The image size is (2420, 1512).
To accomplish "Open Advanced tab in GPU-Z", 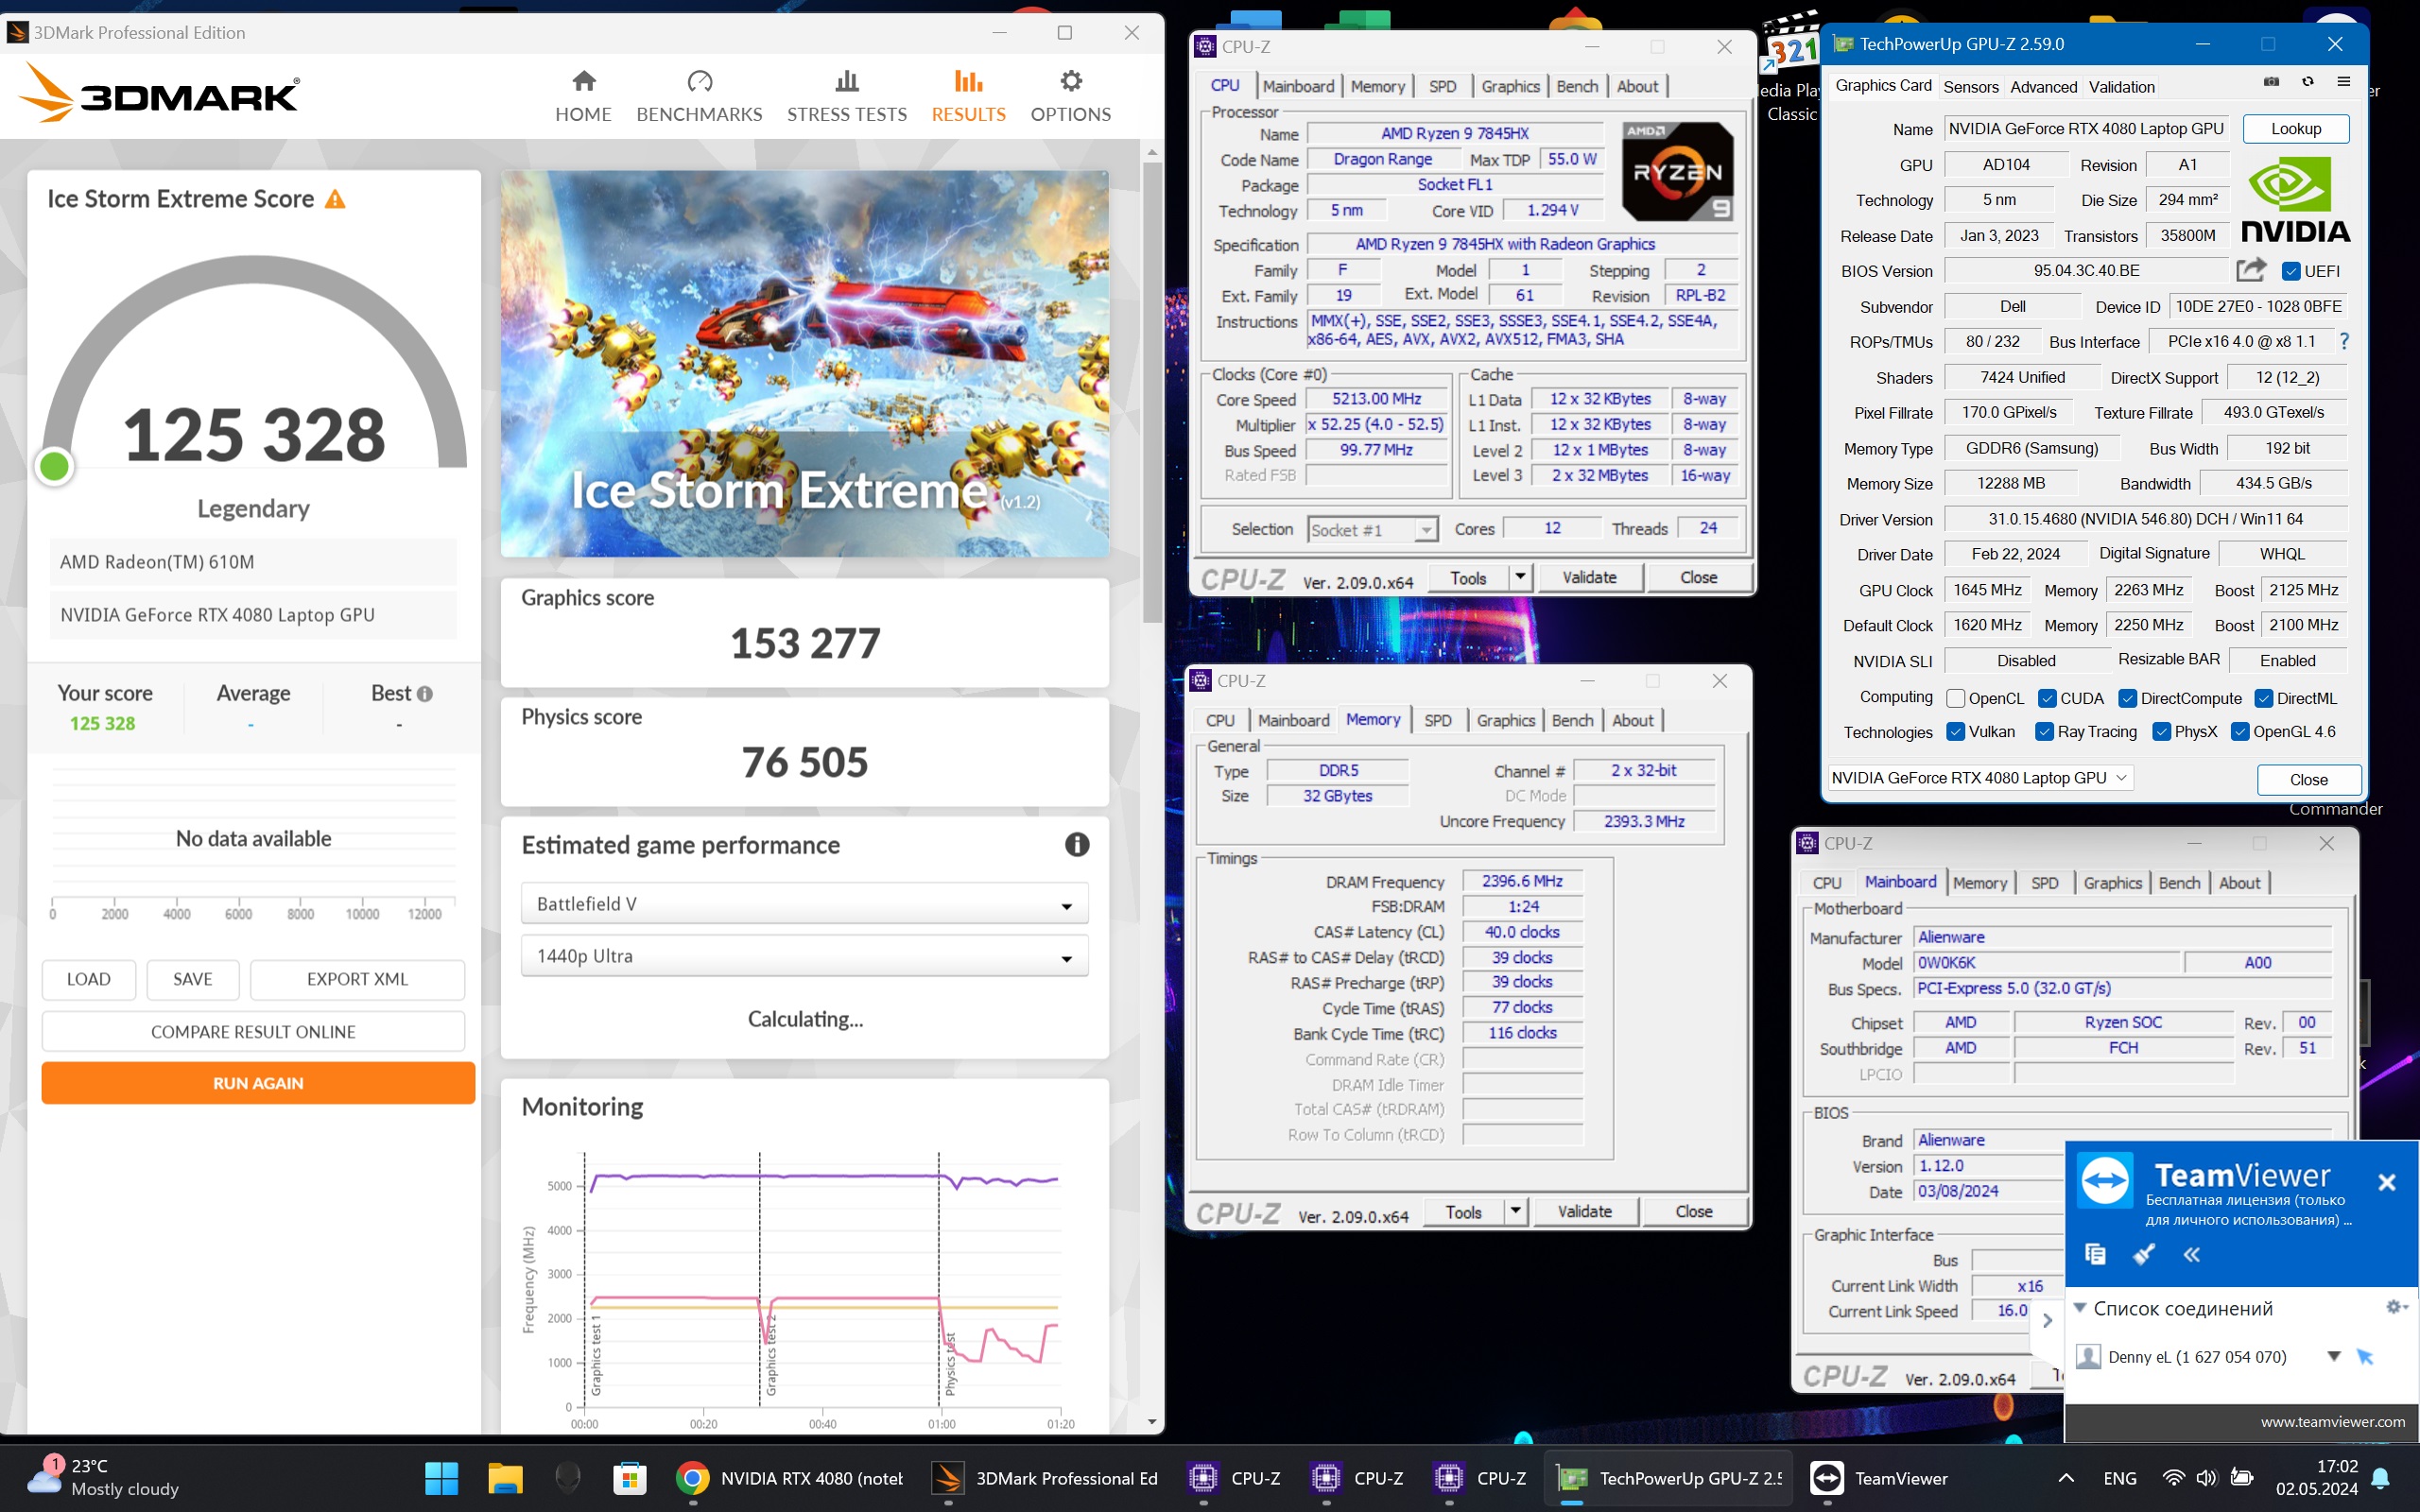I will pyautogui.click(x=2043, y=87).
